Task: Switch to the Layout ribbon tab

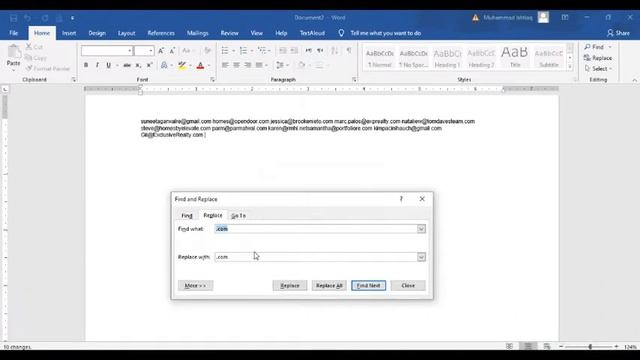Action: pyautogui.click(x=127, y=33)
